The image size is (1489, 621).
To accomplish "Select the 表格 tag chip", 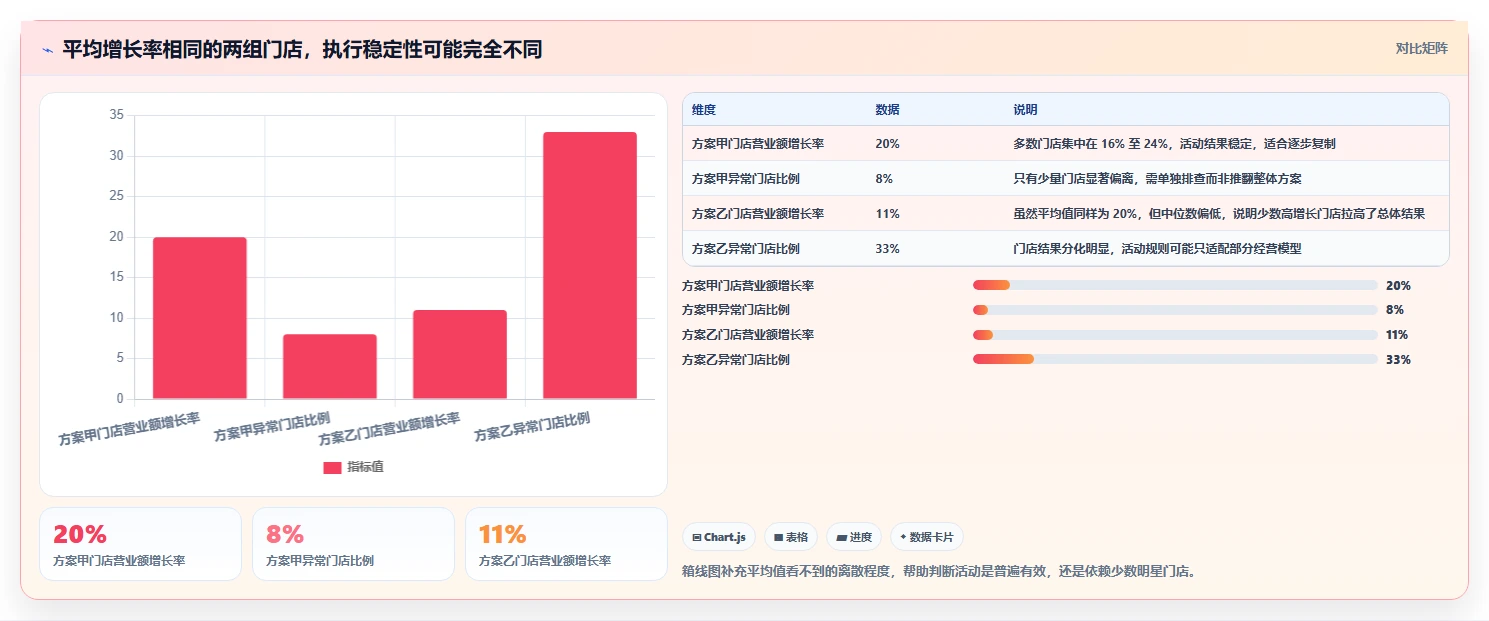I will coord(791,537).
